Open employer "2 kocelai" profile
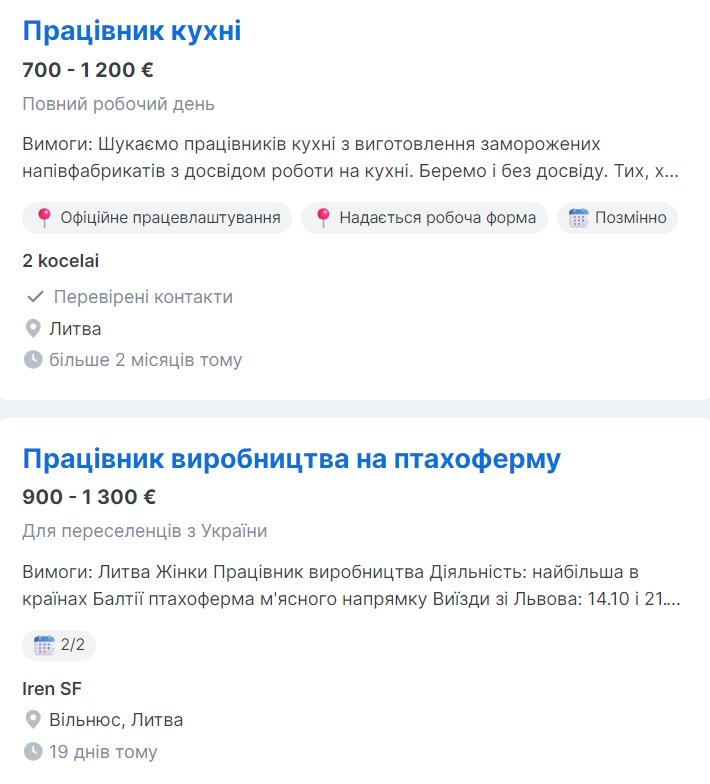This screenshot has height=784, width=710. point(61,261)
